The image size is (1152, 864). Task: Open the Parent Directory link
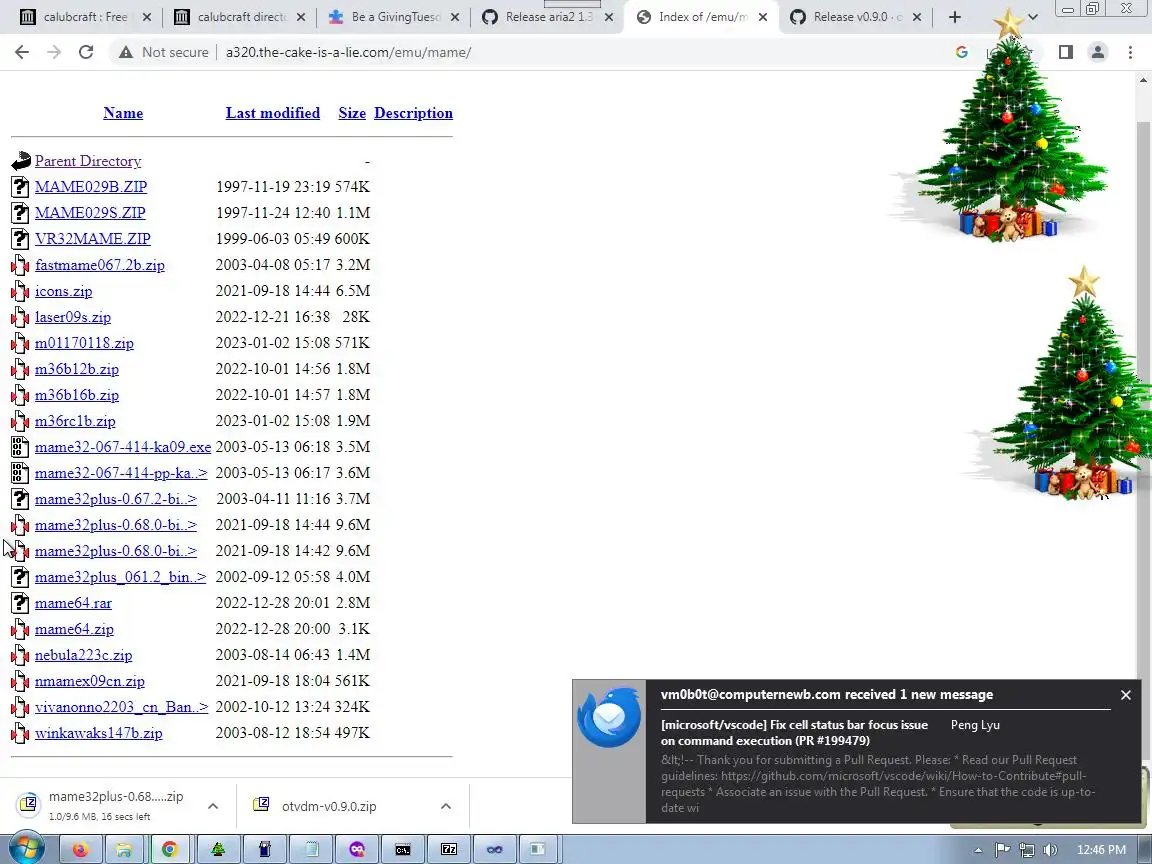[88, 161]
